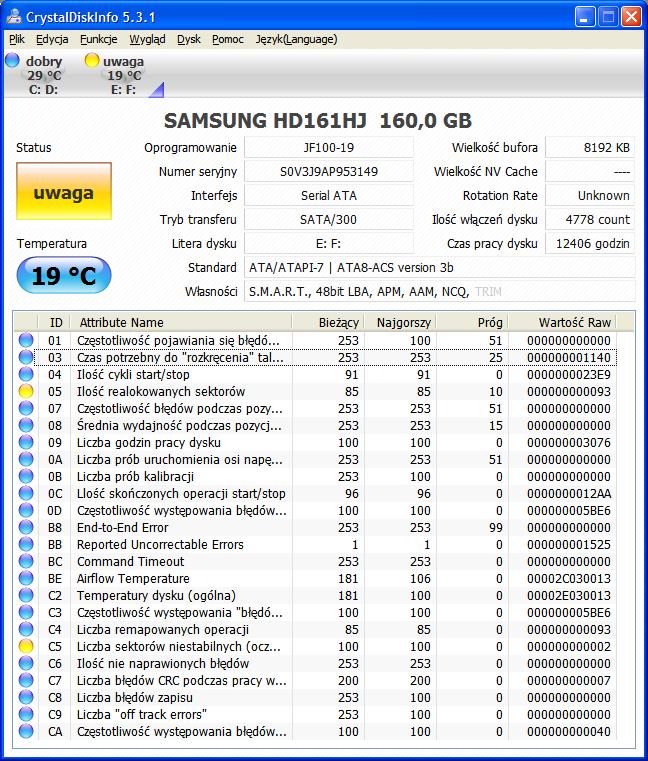The width and height of the screenshot is (648, 761).
Task: Click the blue status icon of attribute 0B
Action: coord(26,476)
